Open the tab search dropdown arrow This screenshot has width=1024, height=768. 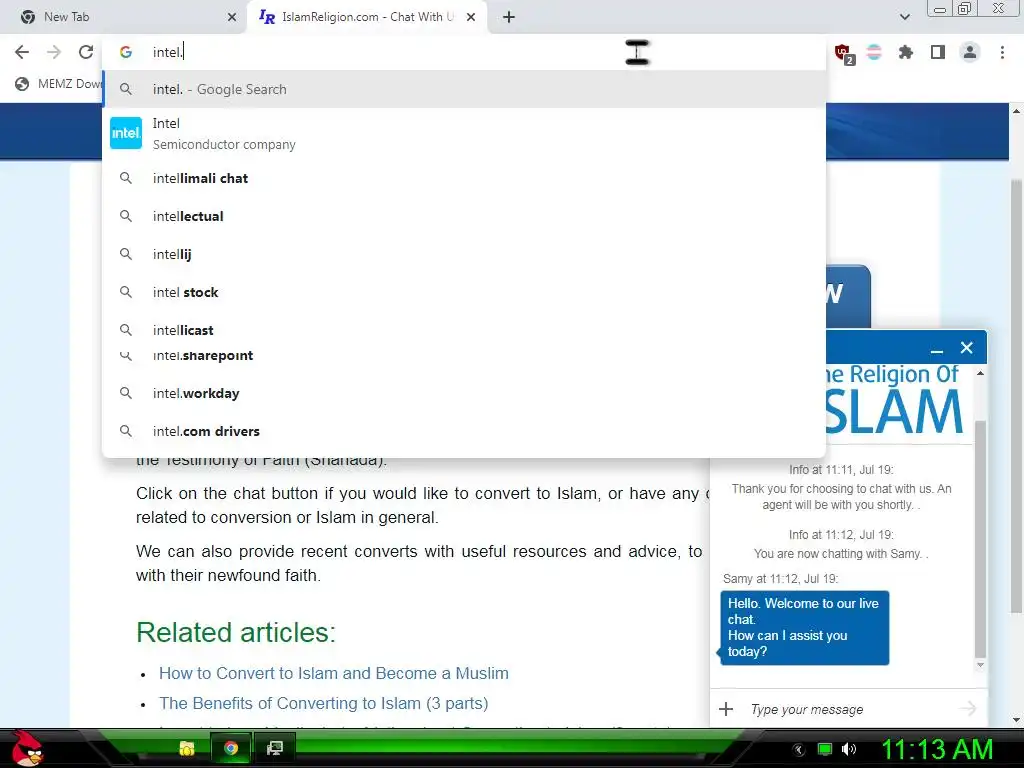pos(904,17)
